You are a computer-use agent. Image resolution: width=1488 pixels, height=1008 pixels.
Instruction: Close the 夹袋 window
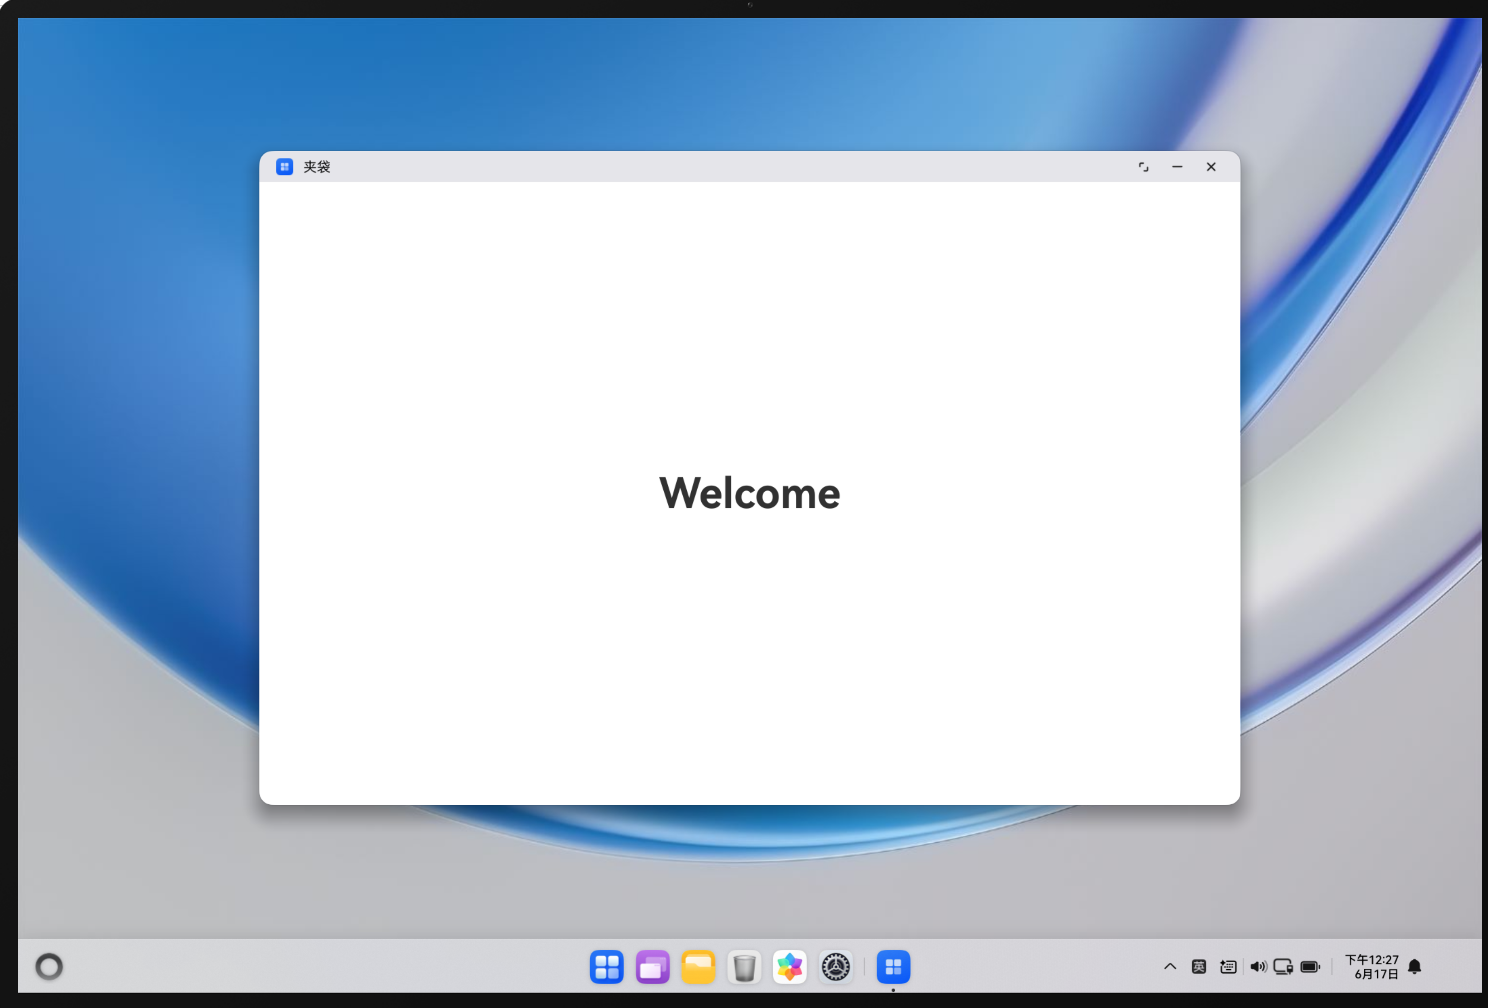(x=1211, y=167)
